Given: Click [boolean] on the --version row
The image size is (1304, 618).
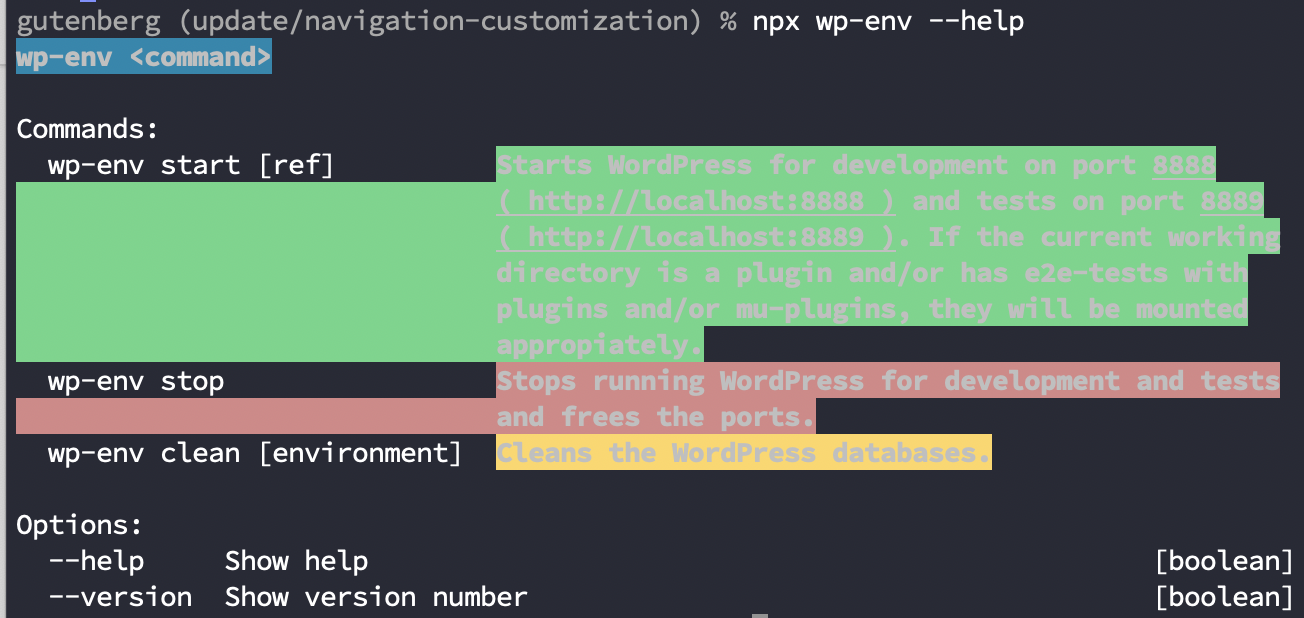Looking at the screenshot, I should [x=1224, y=597].
